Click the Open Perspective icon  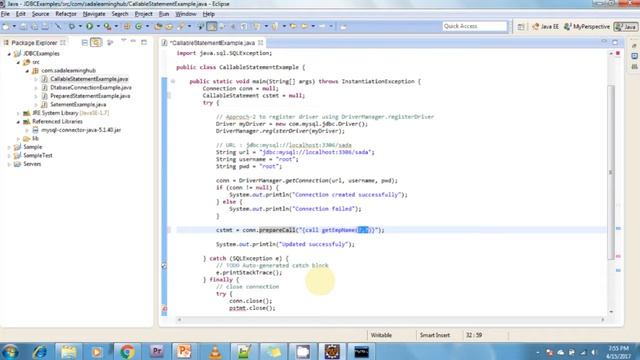[x=521, y=27]
